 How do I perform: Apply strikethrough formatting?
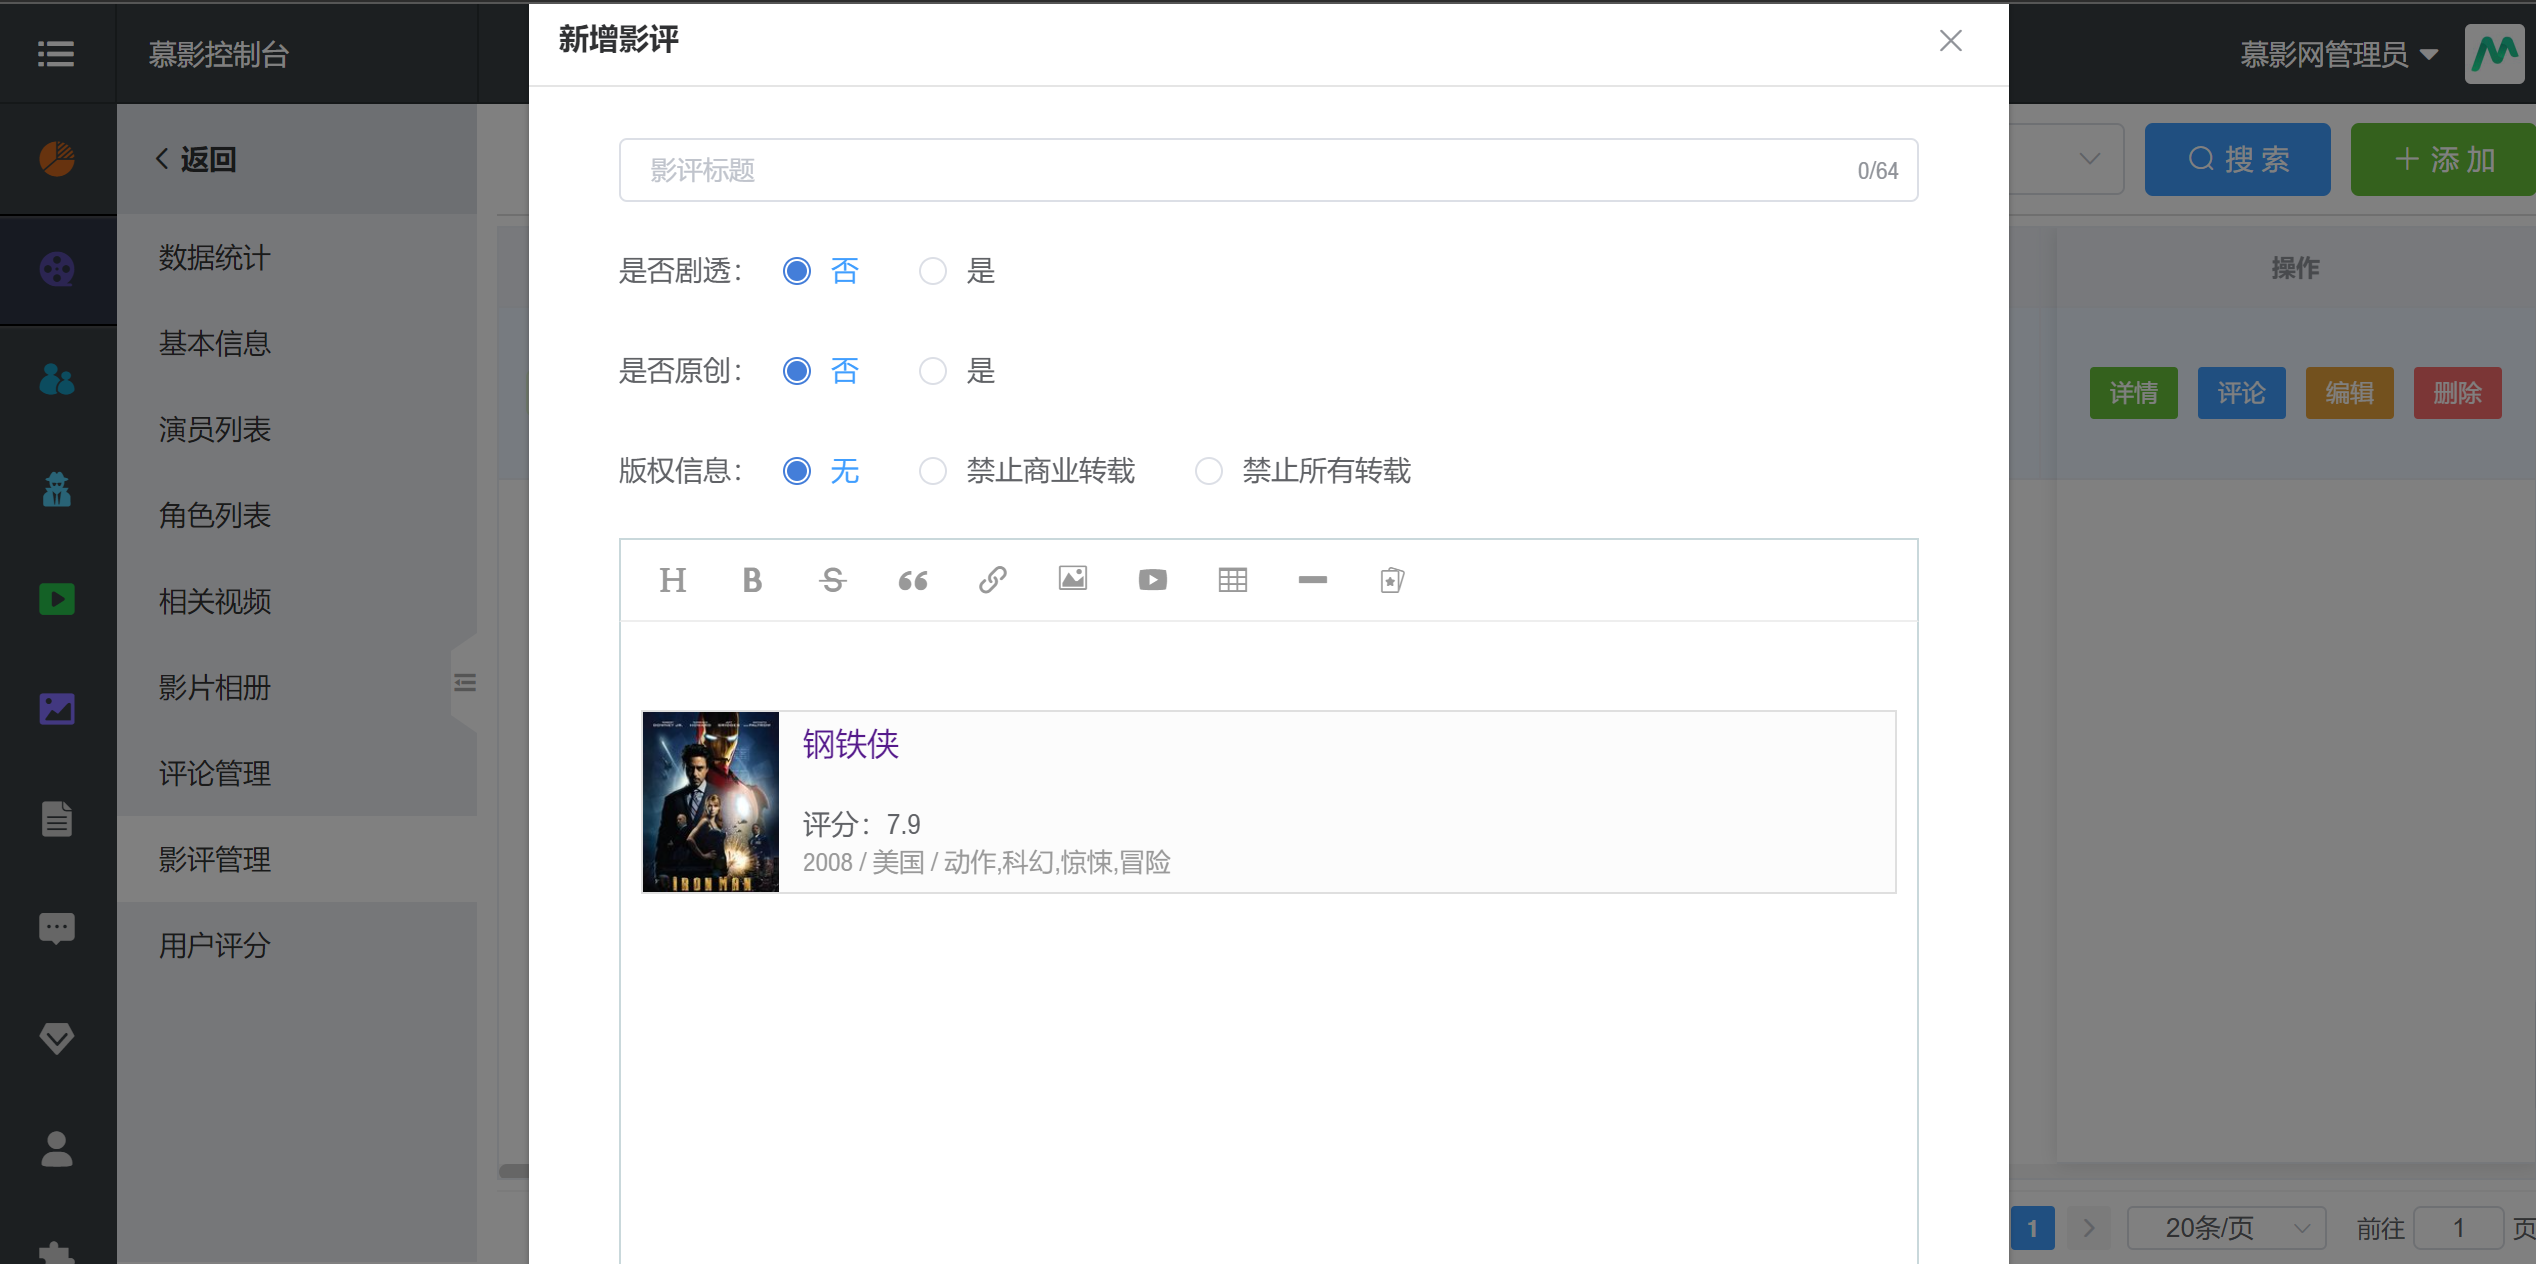832,580
